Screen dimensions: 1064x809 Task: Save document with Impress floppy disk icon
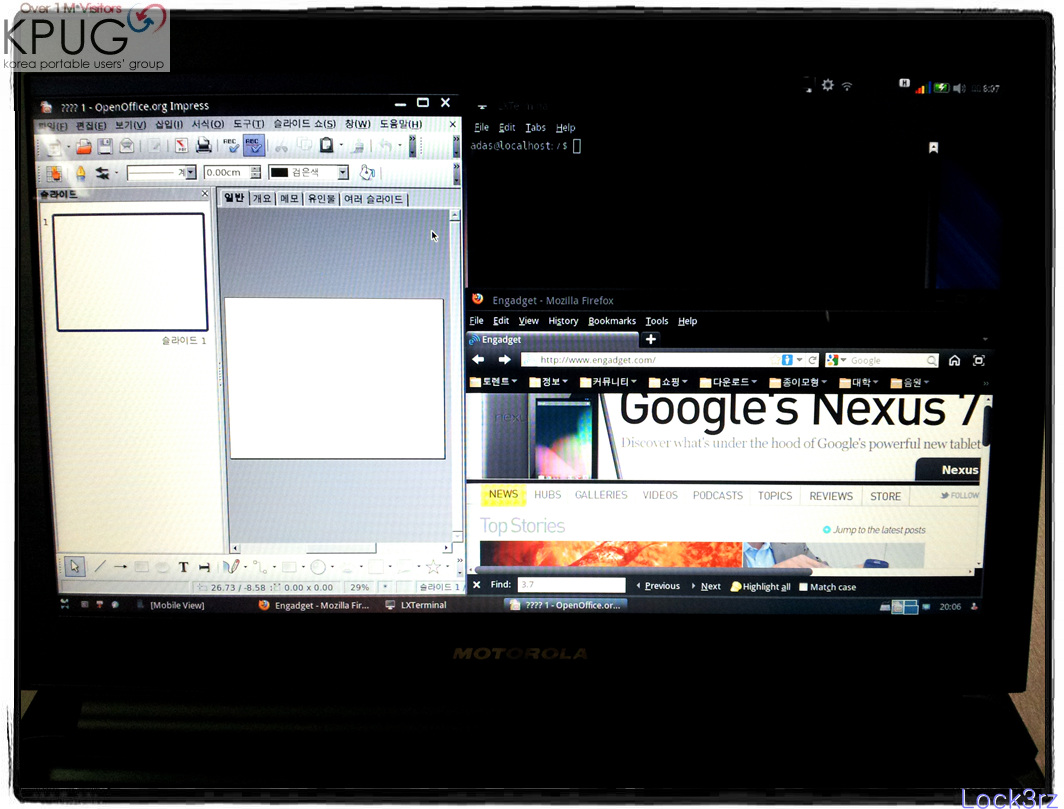pyautogui.click(x=104, y=146)
